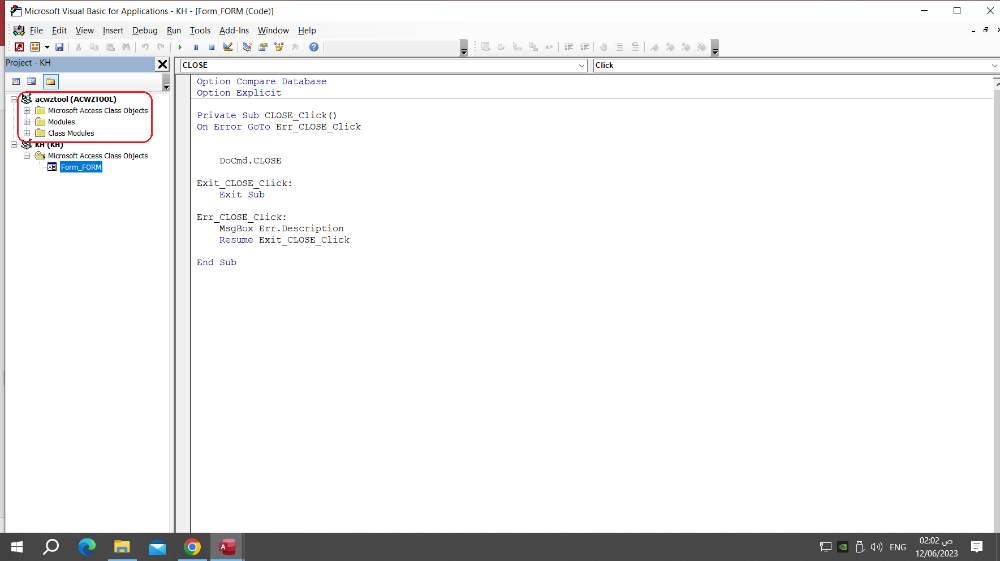The width and height of the screenshot is (1000, 561).
Task: Click the View Microsoft Access toolbar icon
Action: coord(18,47)
